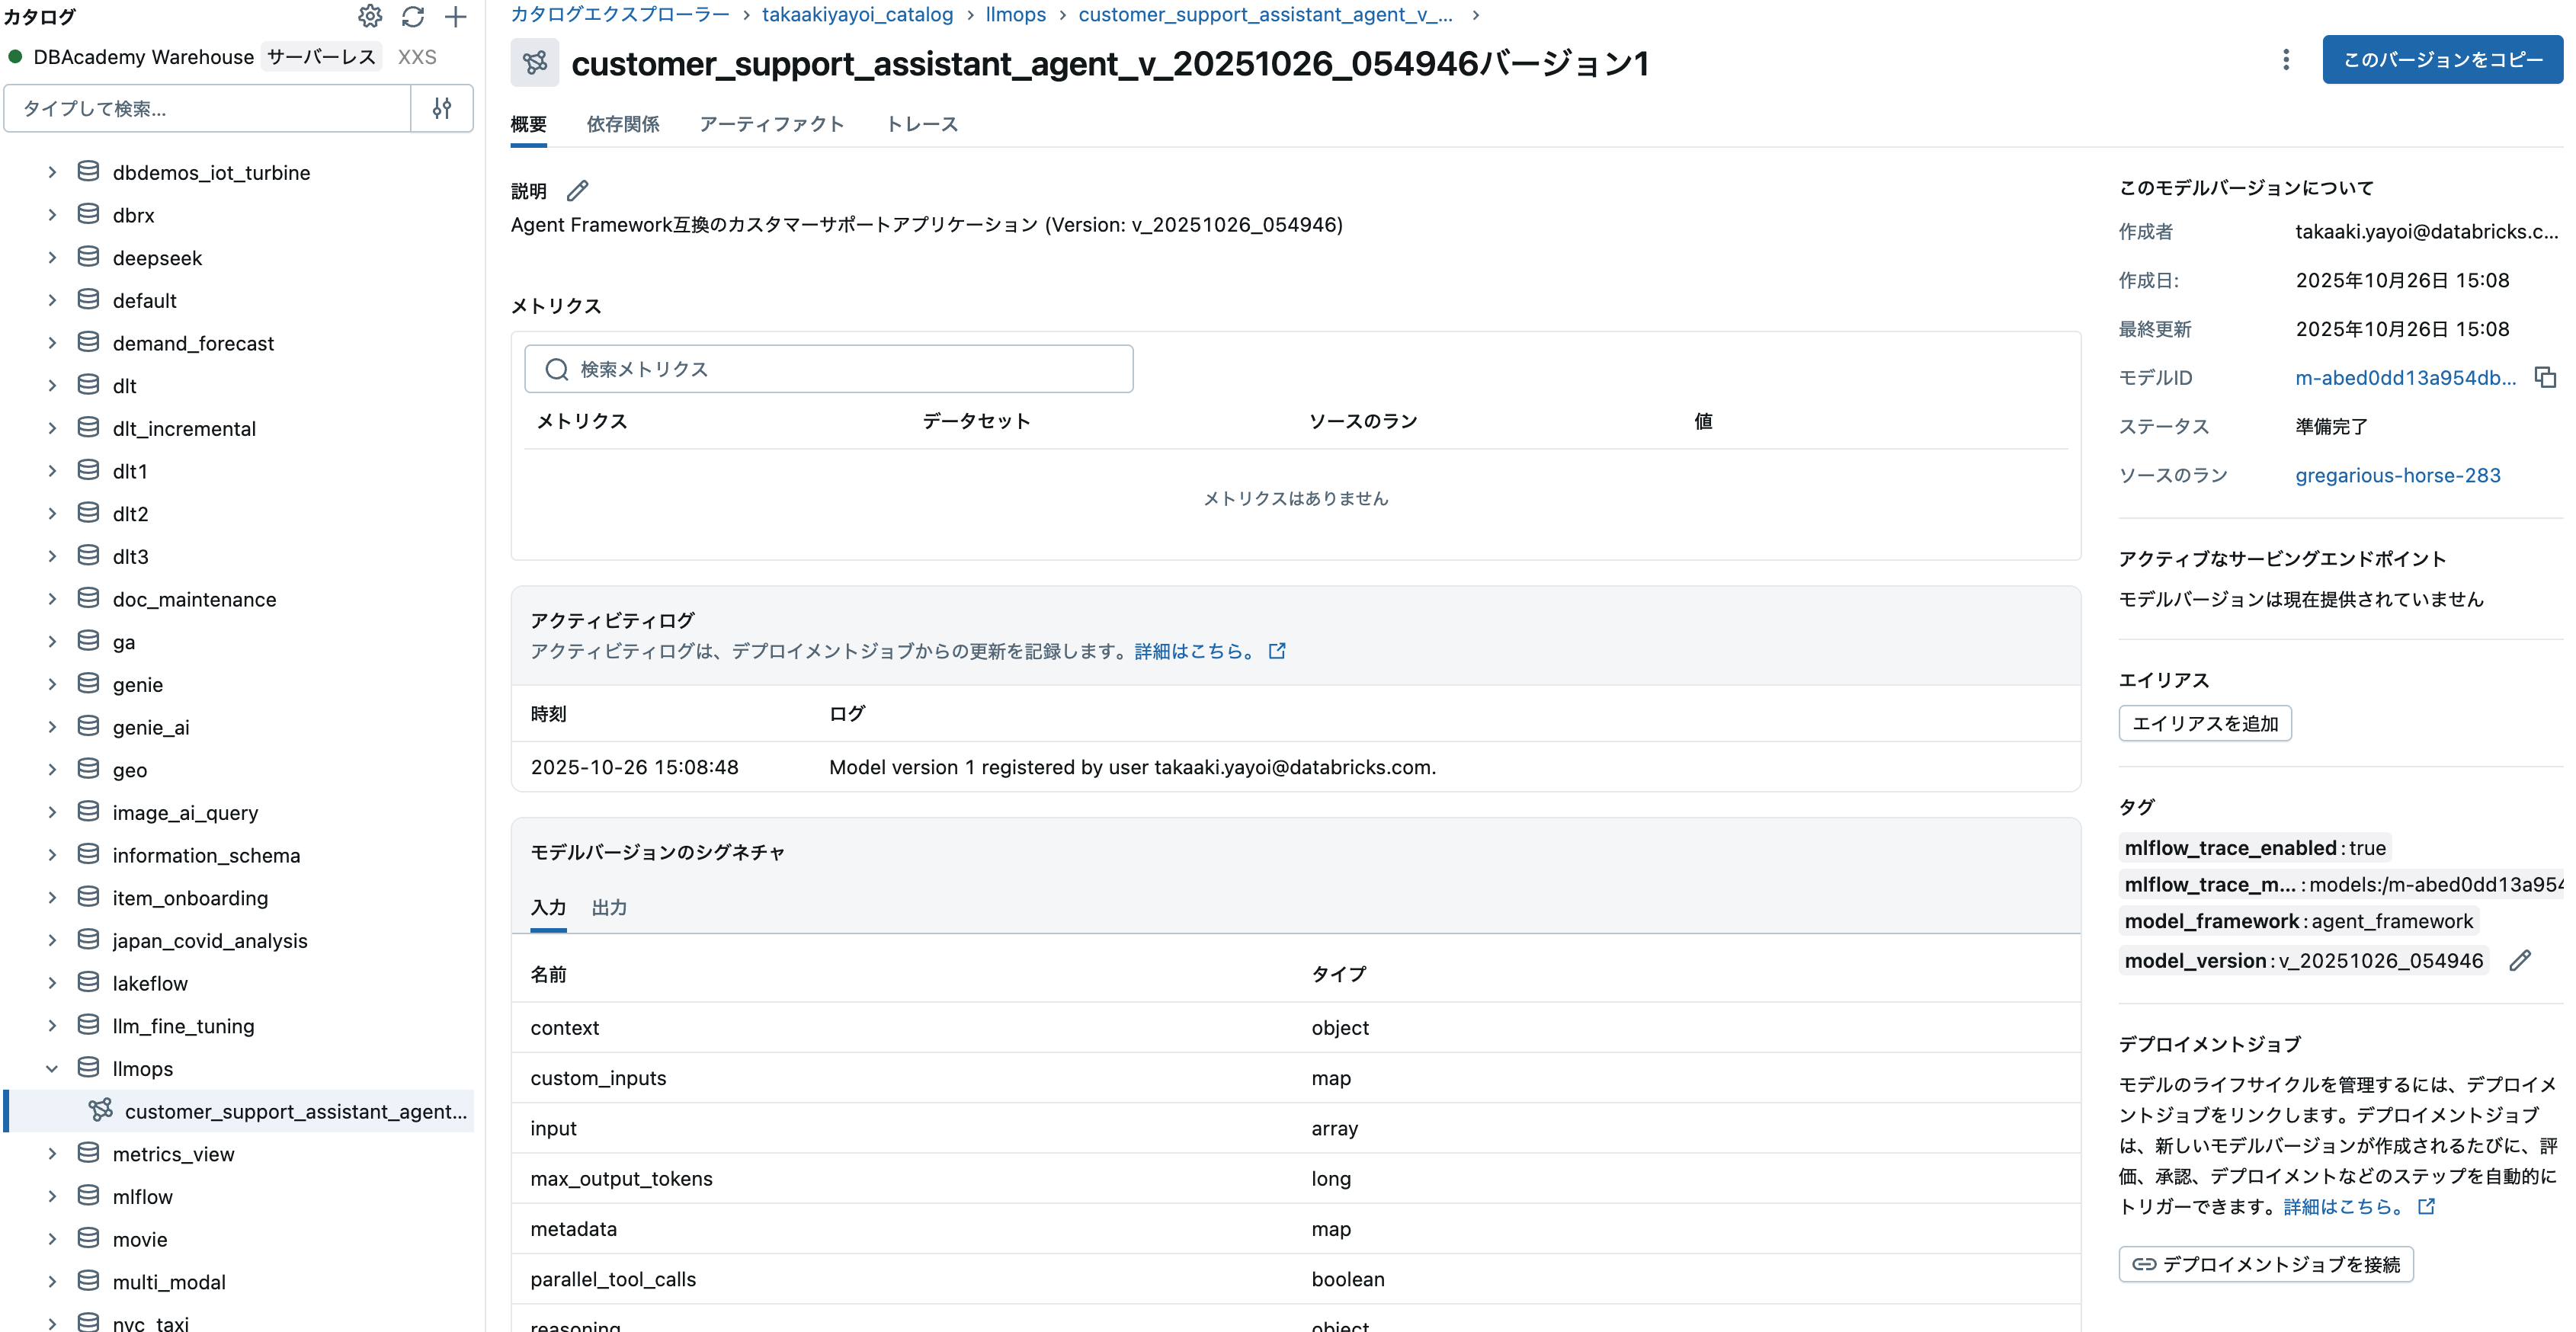Open the トレース tab
The image size is (2576, 1332).
click(921, 124)
